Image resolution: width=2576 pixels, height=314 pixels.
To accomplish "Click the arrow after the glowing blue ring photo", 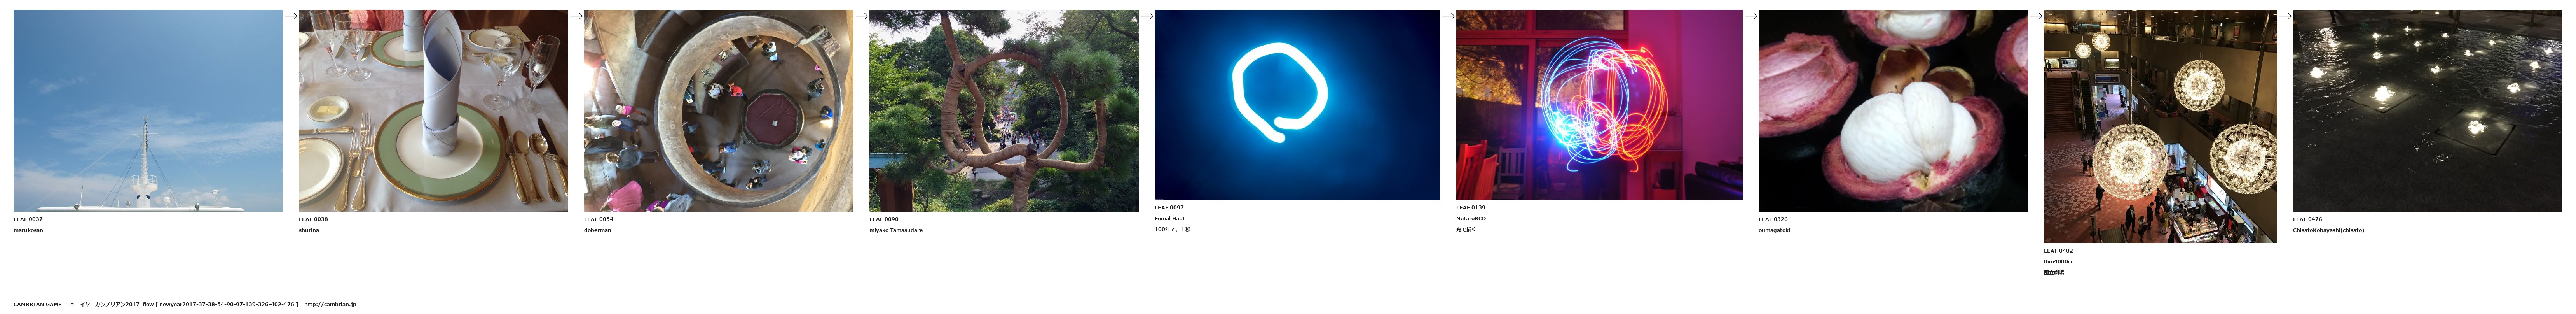I will [1448, 16].
